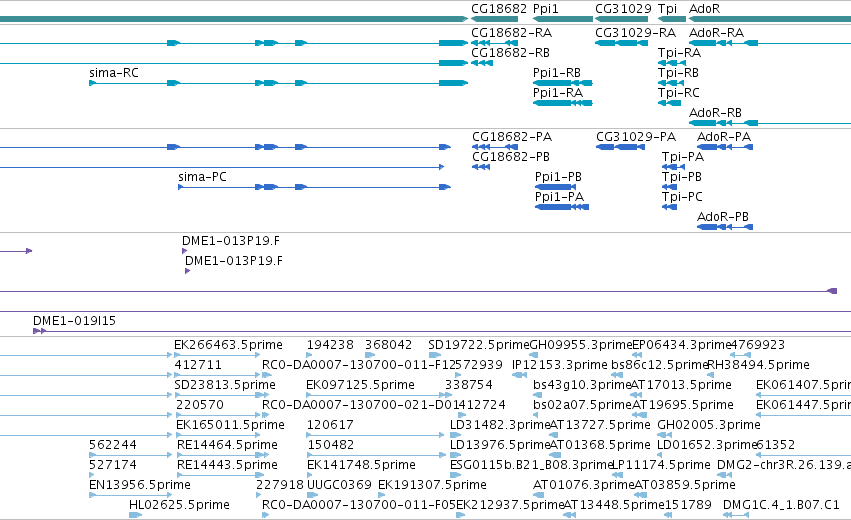The height and width of the screenshot is (520, 851).
Task: Select EST label 368042
Action: [389, 345]
